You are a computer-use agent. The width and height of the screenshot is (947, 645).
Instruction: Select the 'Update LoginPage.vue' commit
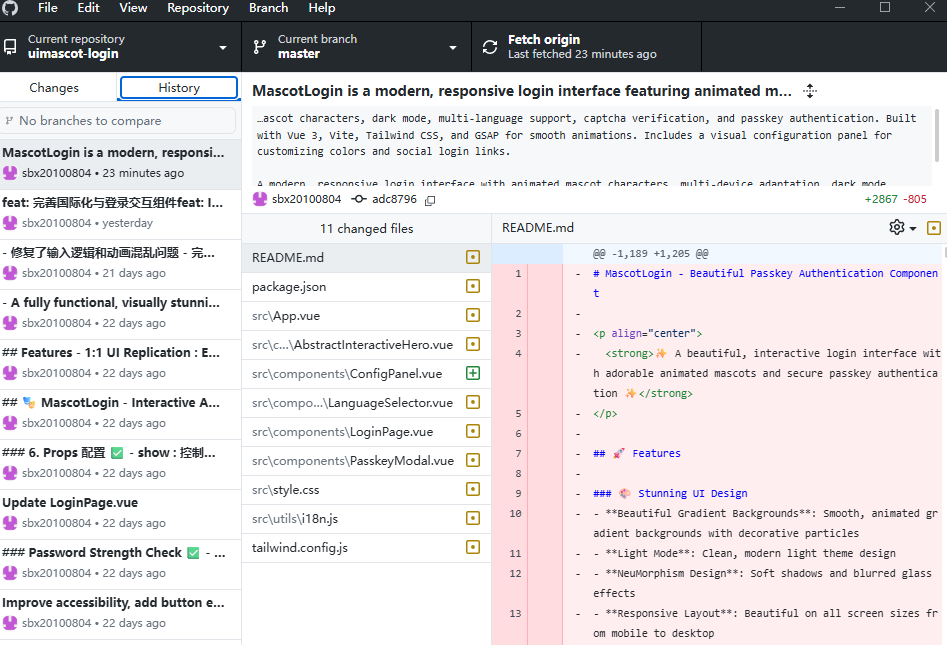(x=121, y=515)
